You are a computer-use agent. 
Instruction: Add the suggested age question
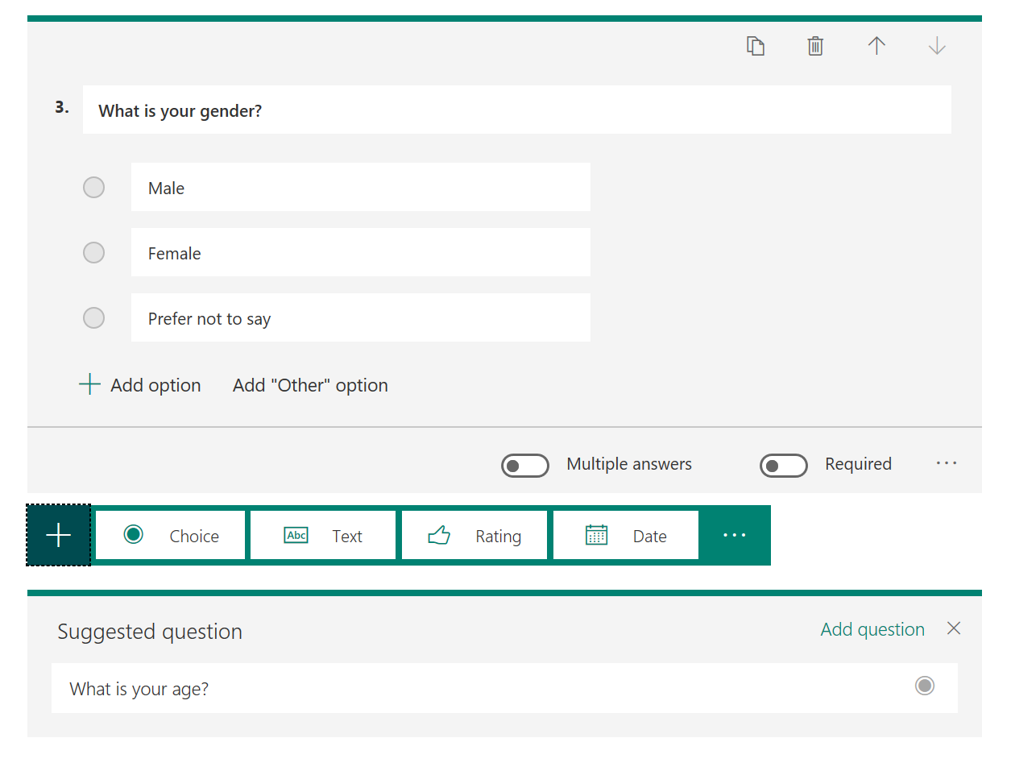(x=872, y=629)
